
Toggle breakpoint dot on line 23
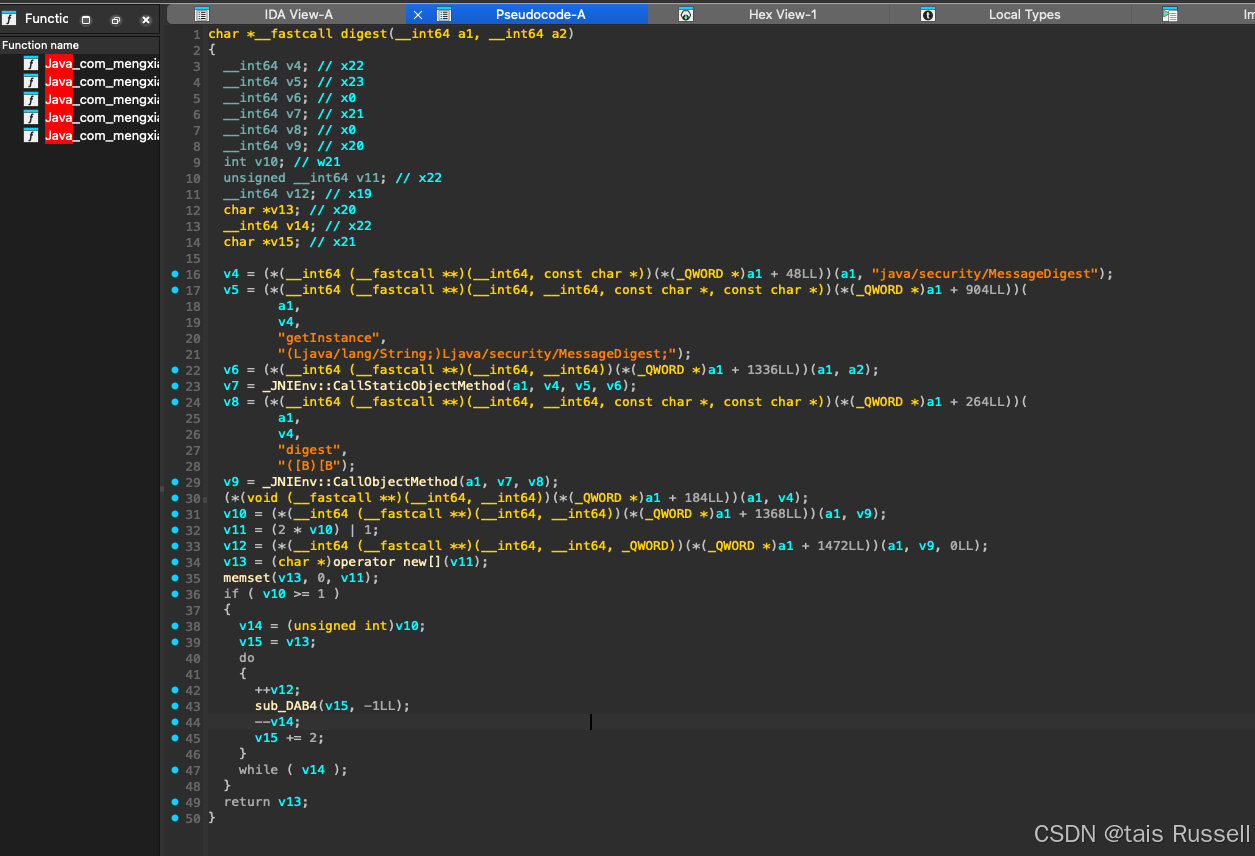(x=175, y=386)
